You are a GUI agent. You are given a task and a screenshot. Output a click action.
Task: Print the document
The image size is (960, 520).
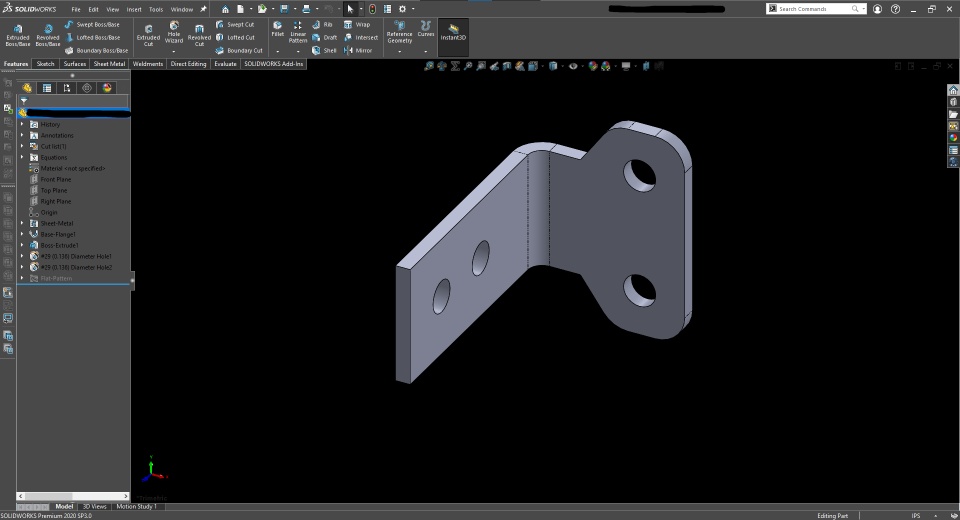(306, 9)
